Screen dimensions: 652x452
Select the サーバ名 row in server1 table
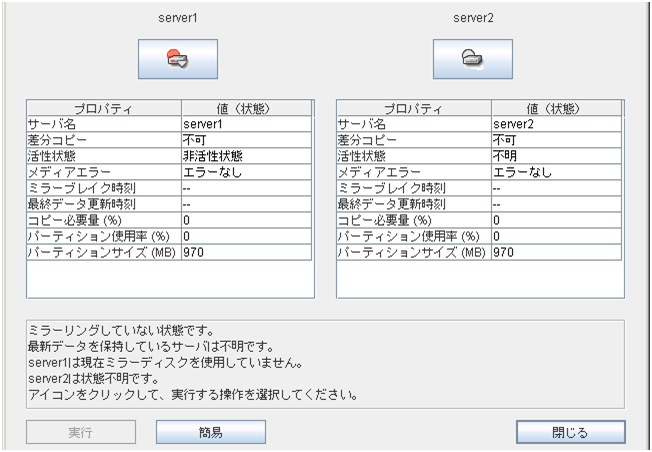coord(103,124)
